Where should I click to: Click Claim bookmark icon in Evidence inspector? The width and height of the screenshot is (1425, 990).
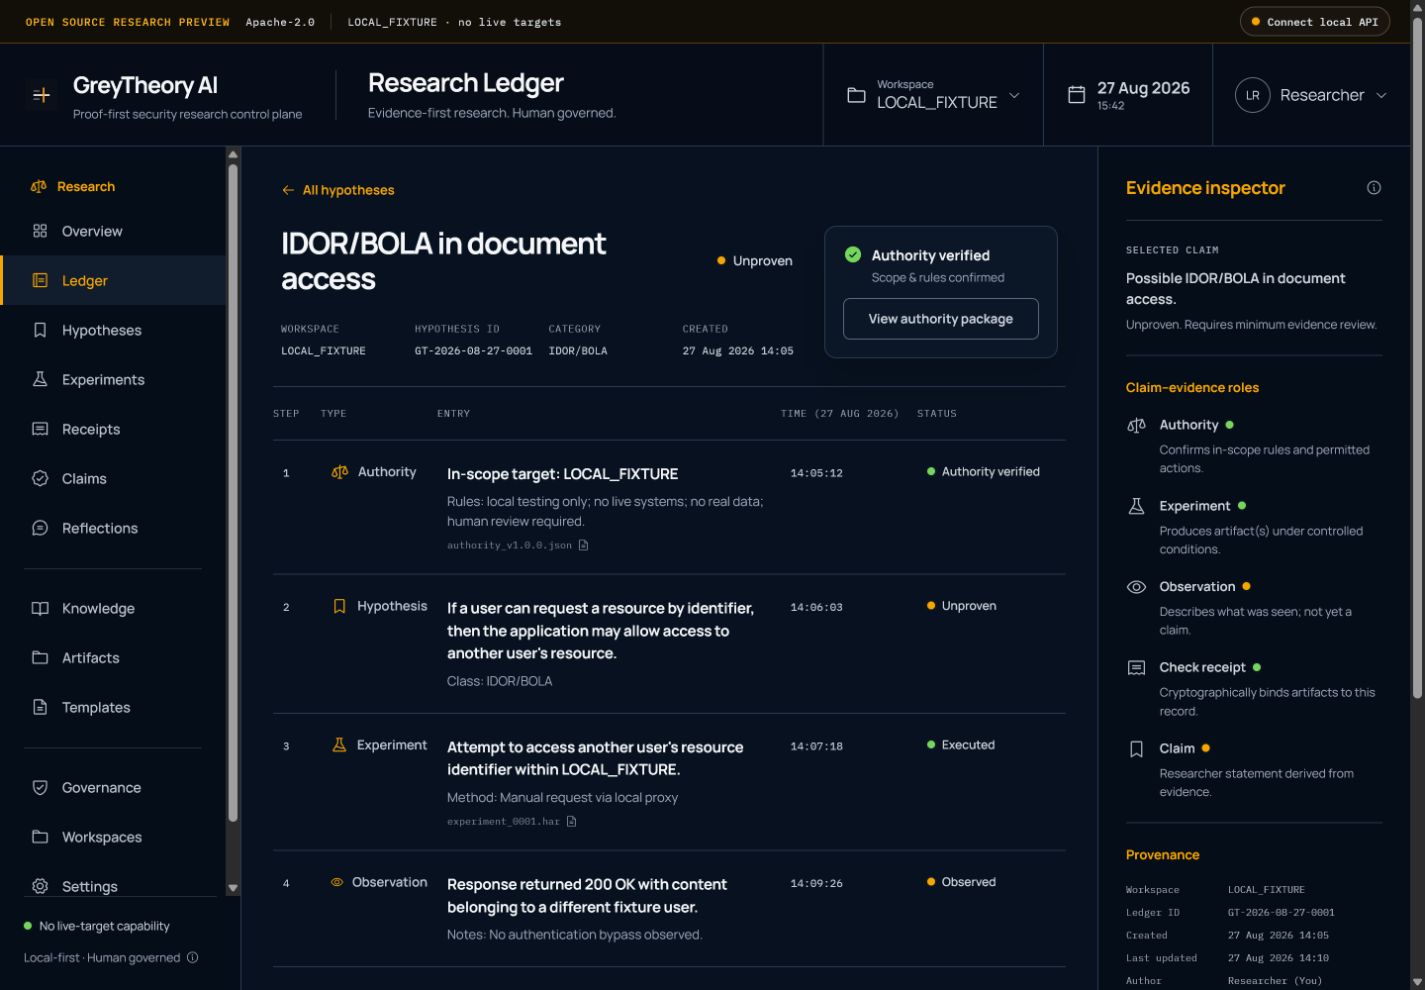point(1136,749)
